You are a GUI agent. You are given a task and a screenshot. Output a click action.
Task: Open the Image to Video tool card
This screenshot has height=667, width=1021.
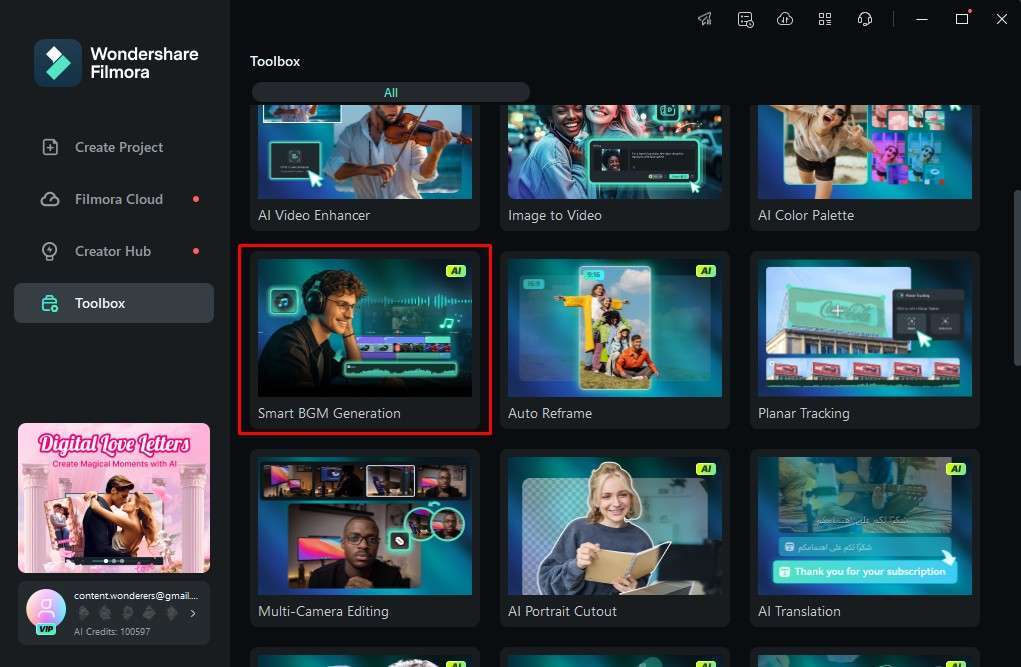click(x=615, y=167)
